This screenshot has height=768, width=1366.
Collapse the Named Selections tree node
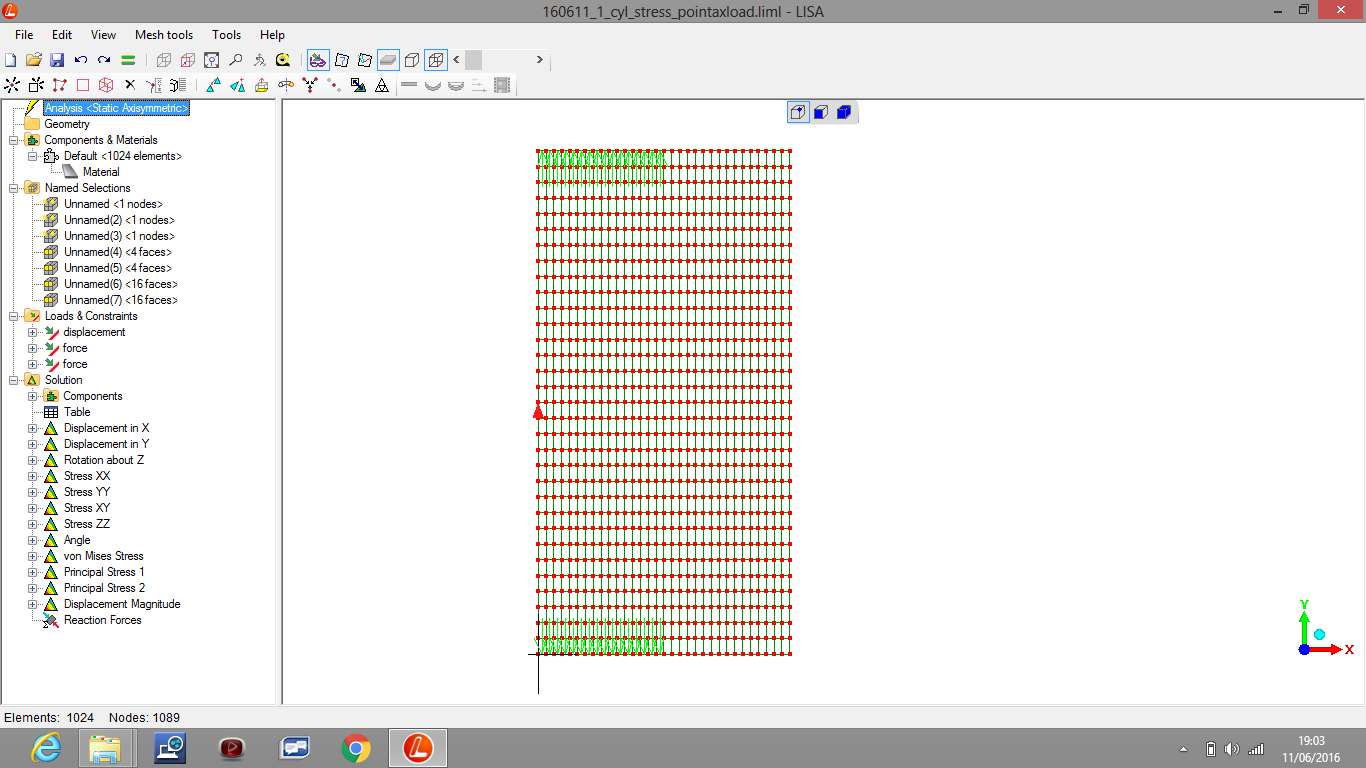coord(14,188)
